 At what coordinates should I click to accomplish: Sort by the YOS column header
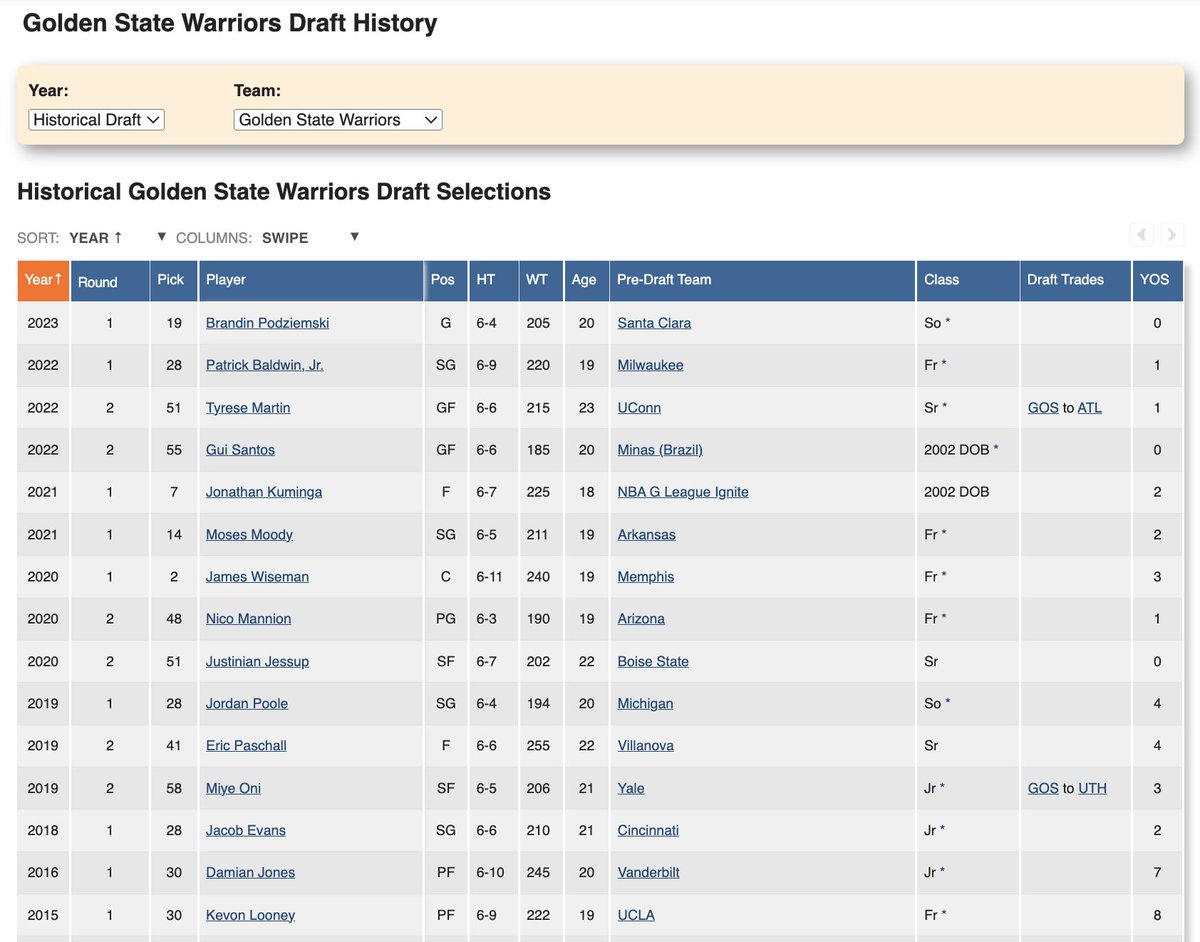(x=1158, y=280)
